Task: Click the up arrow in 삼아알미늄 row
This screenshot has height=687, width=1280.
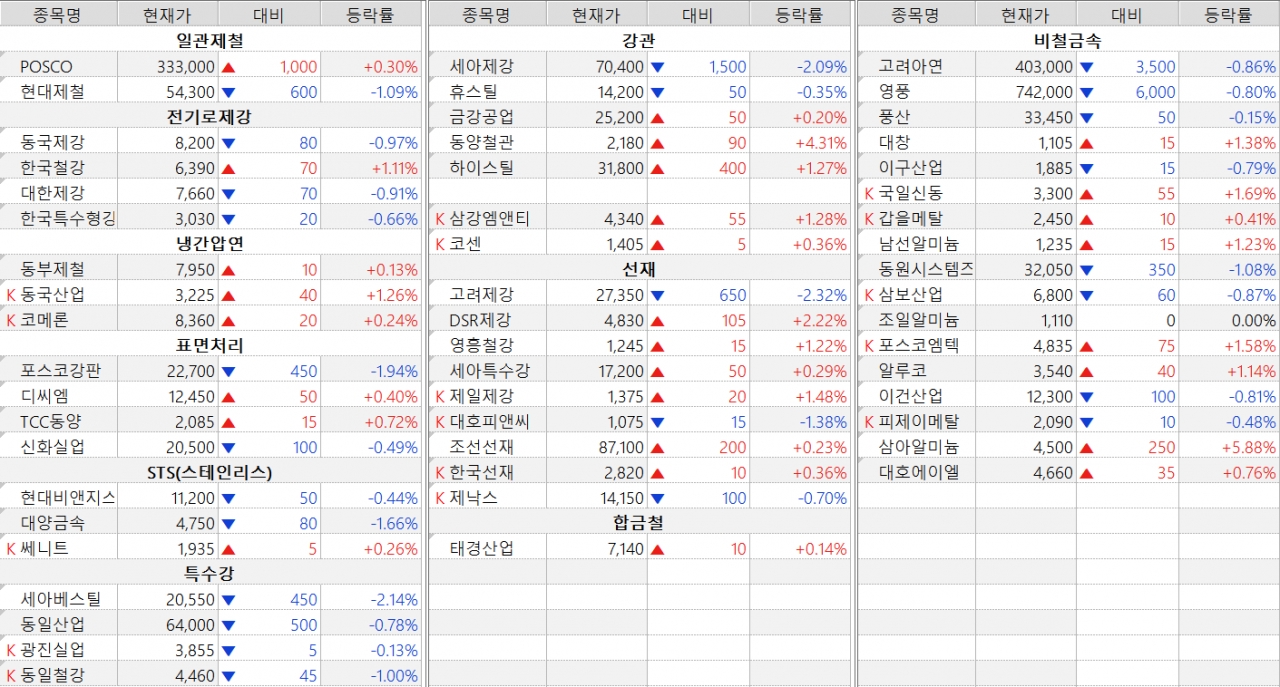Action: (1086, 448)
